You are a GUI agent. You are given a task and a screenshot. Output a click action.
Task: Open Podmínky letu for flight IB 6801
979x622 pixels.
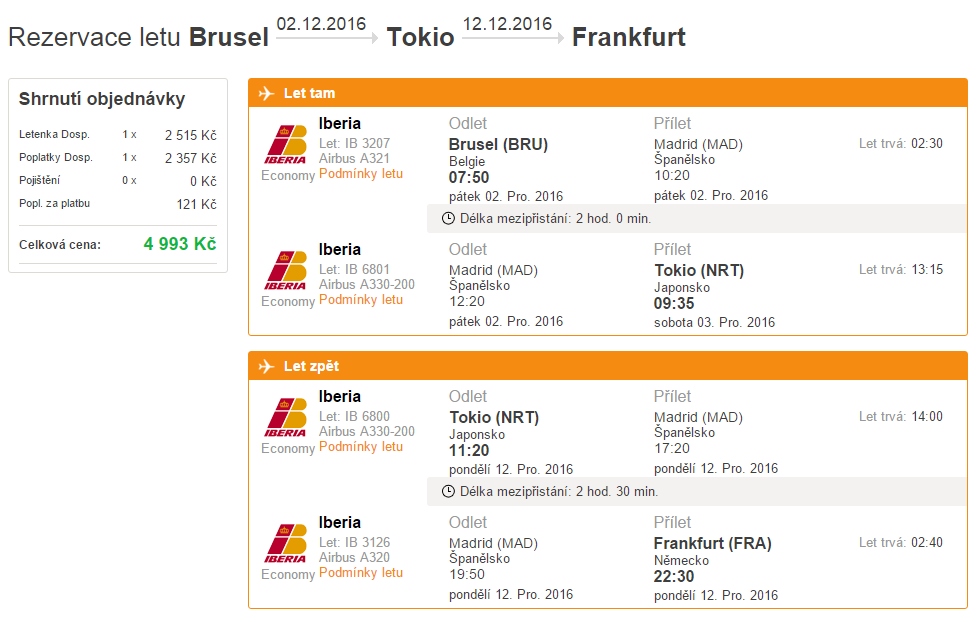pyautogui.click(x=361, y=300)
